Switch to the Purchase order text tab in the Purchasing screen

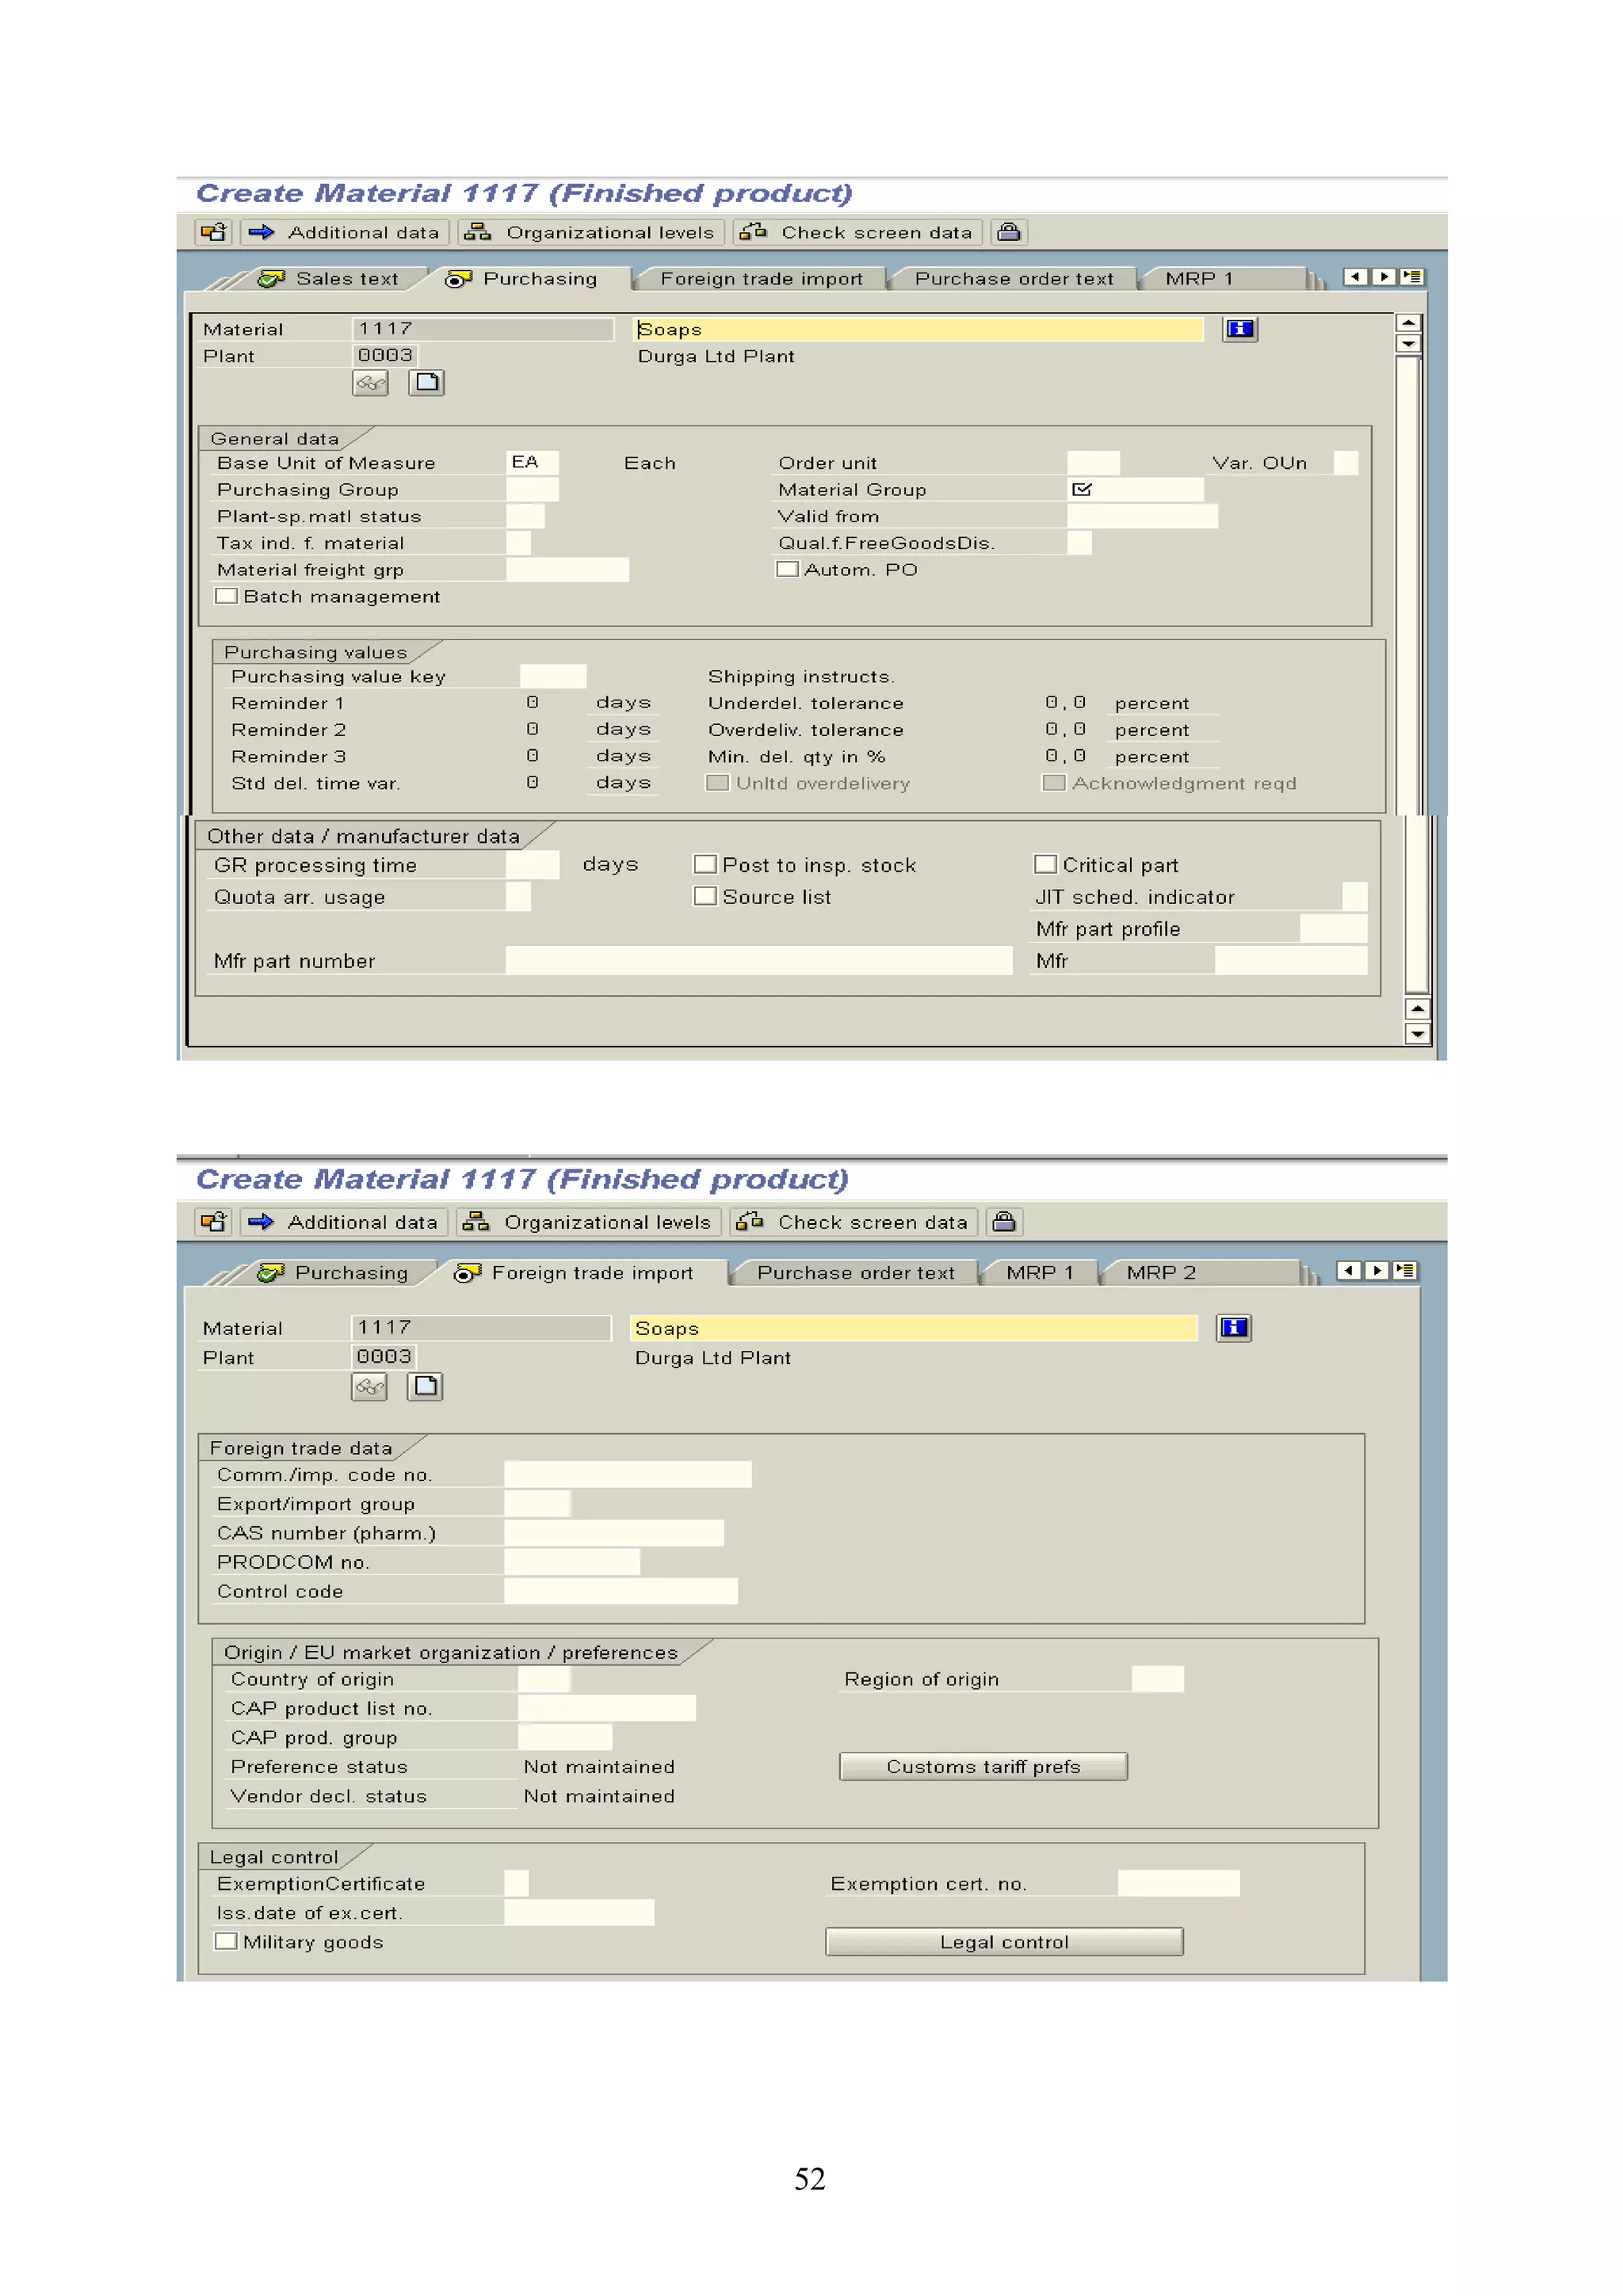(1013, 279)
